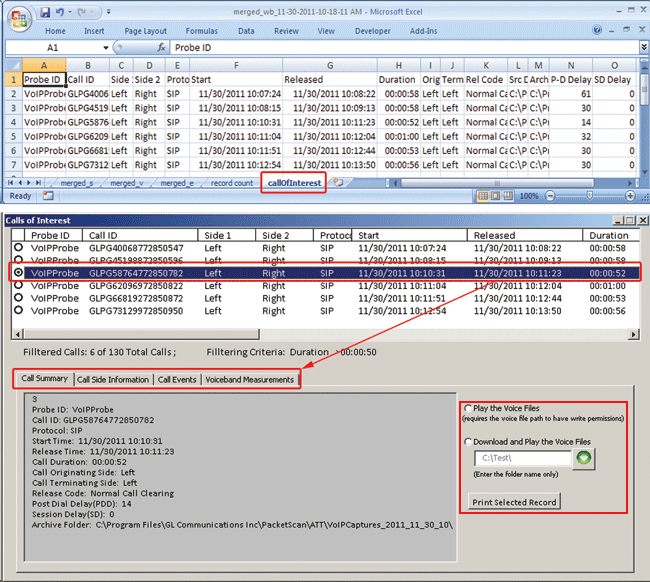
Task: Click the green browse folder button
Action: coord(584,458)
